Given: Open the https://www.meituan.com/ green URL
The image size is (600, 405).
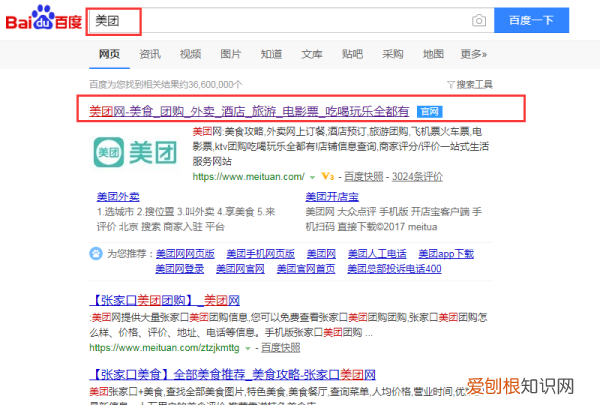Looking at the screenshot, I should coord(249,176).
